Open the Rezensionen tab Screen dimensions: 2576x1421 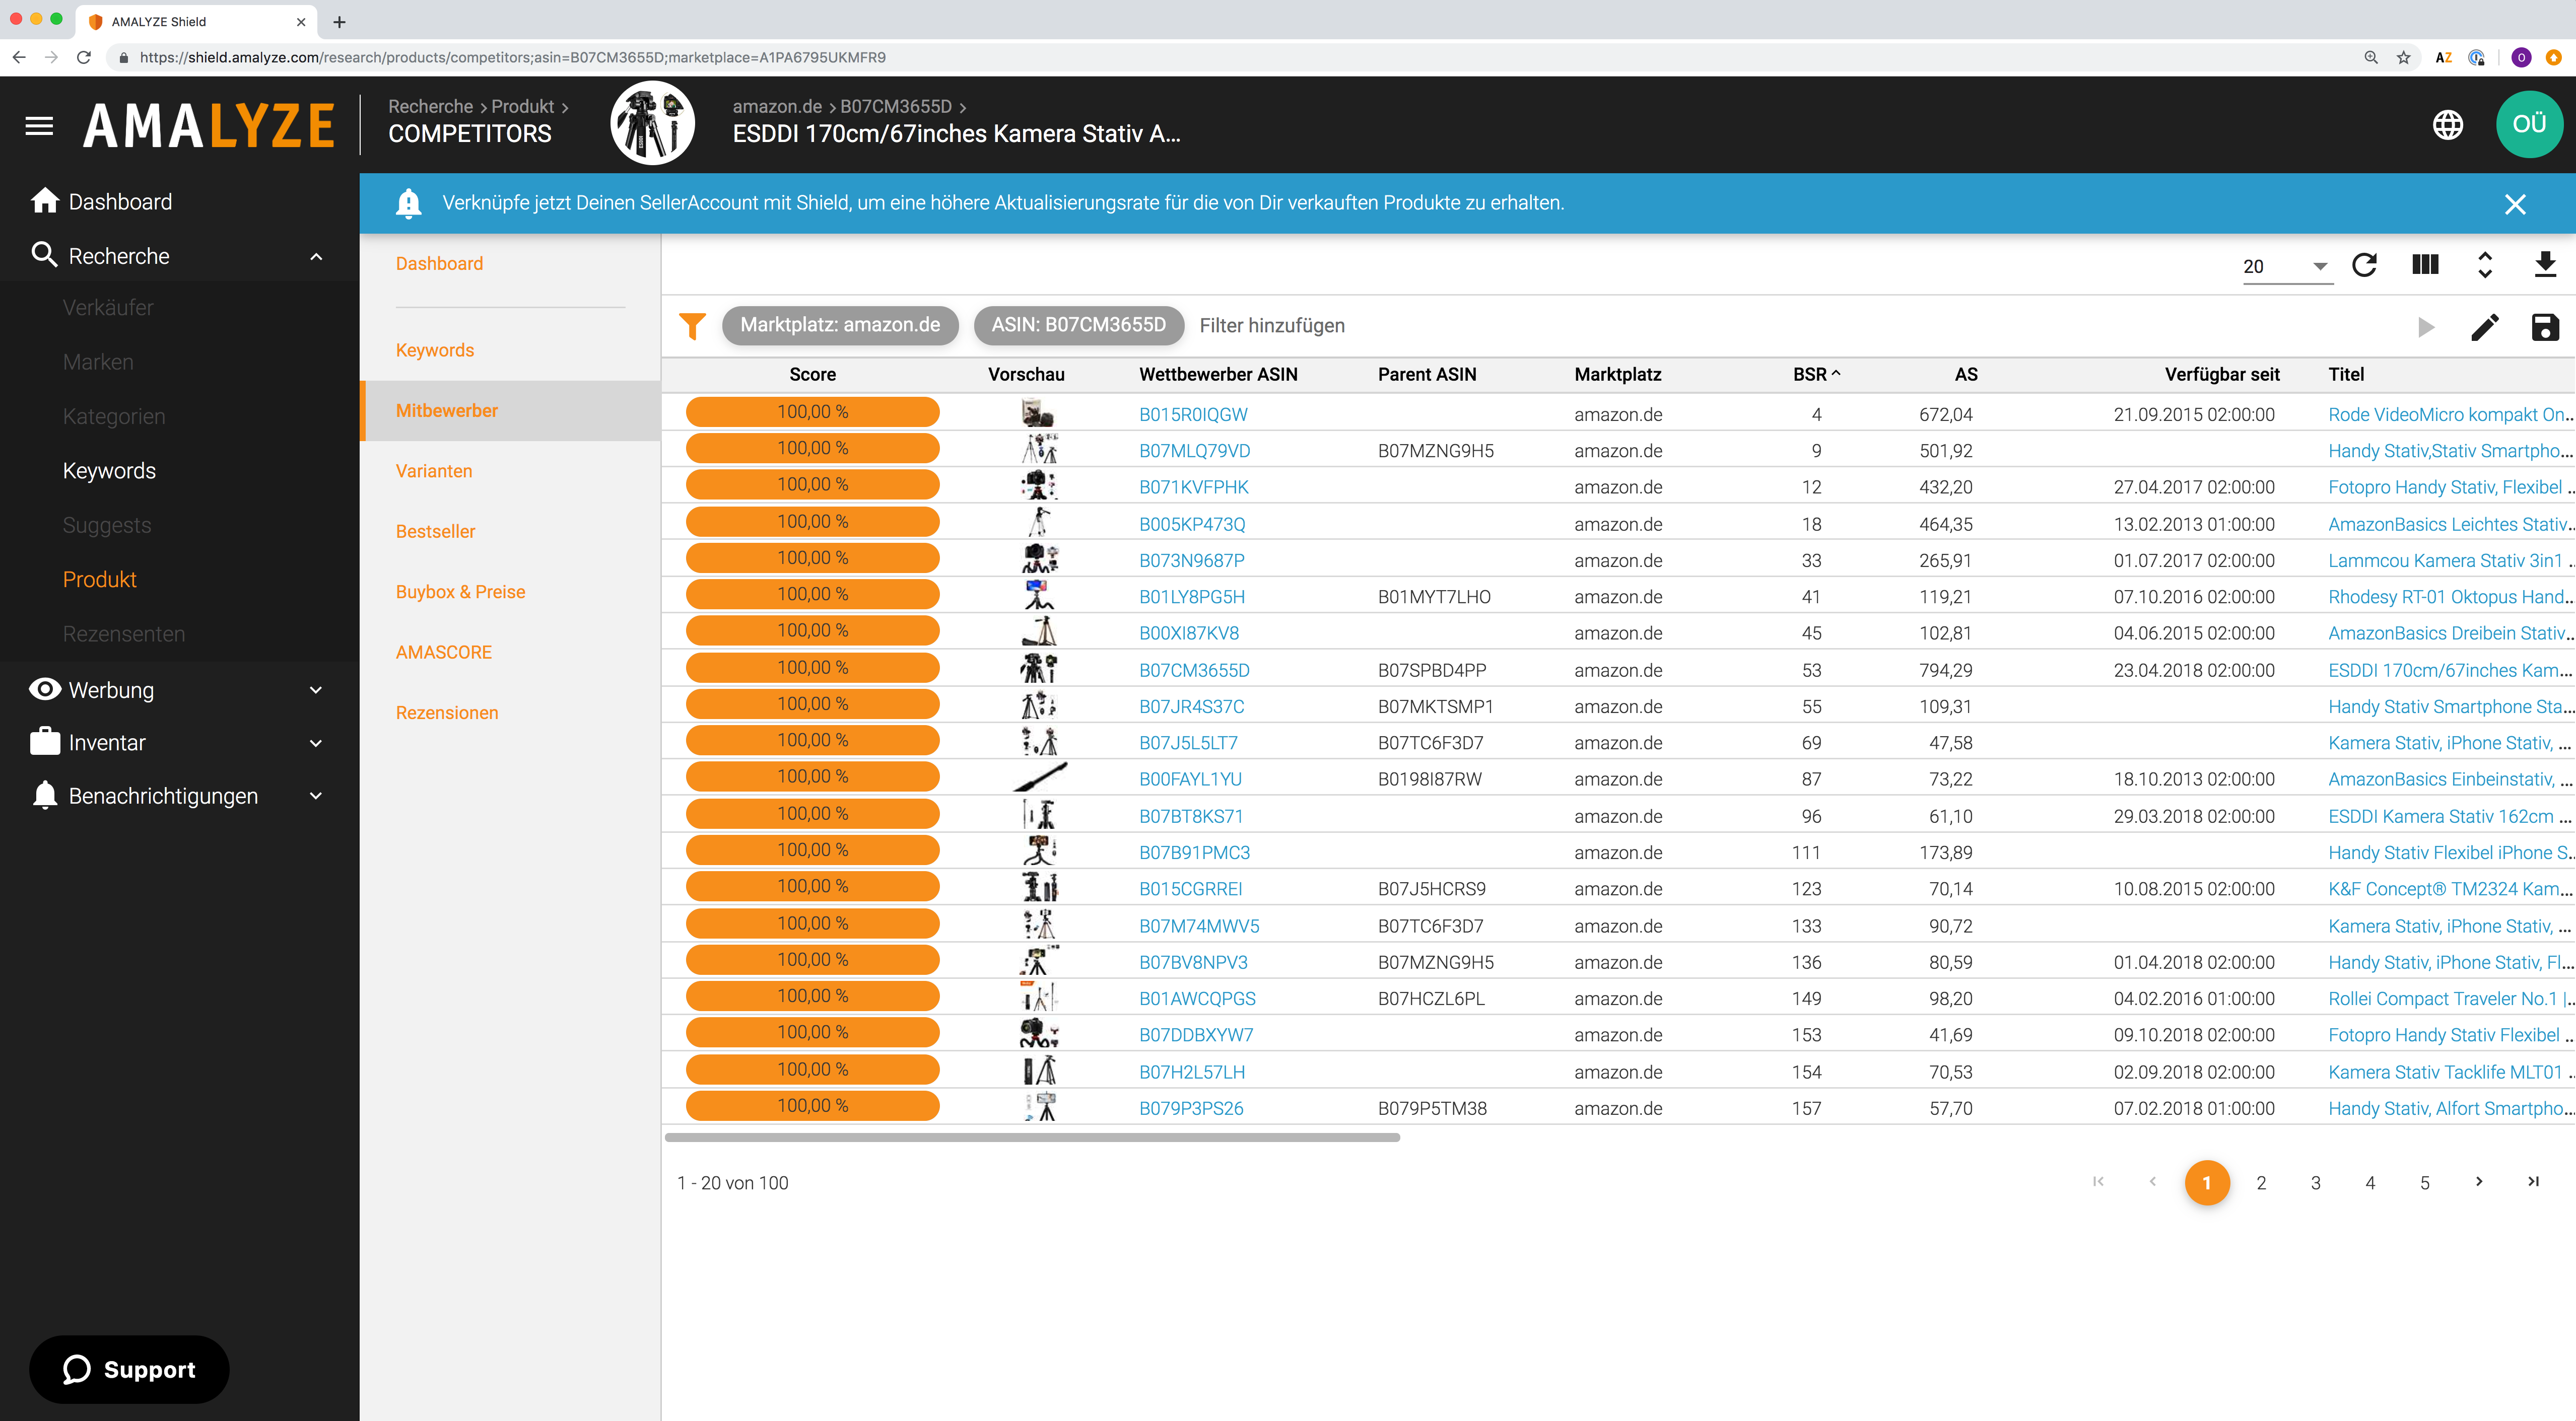tap(446, 713)
